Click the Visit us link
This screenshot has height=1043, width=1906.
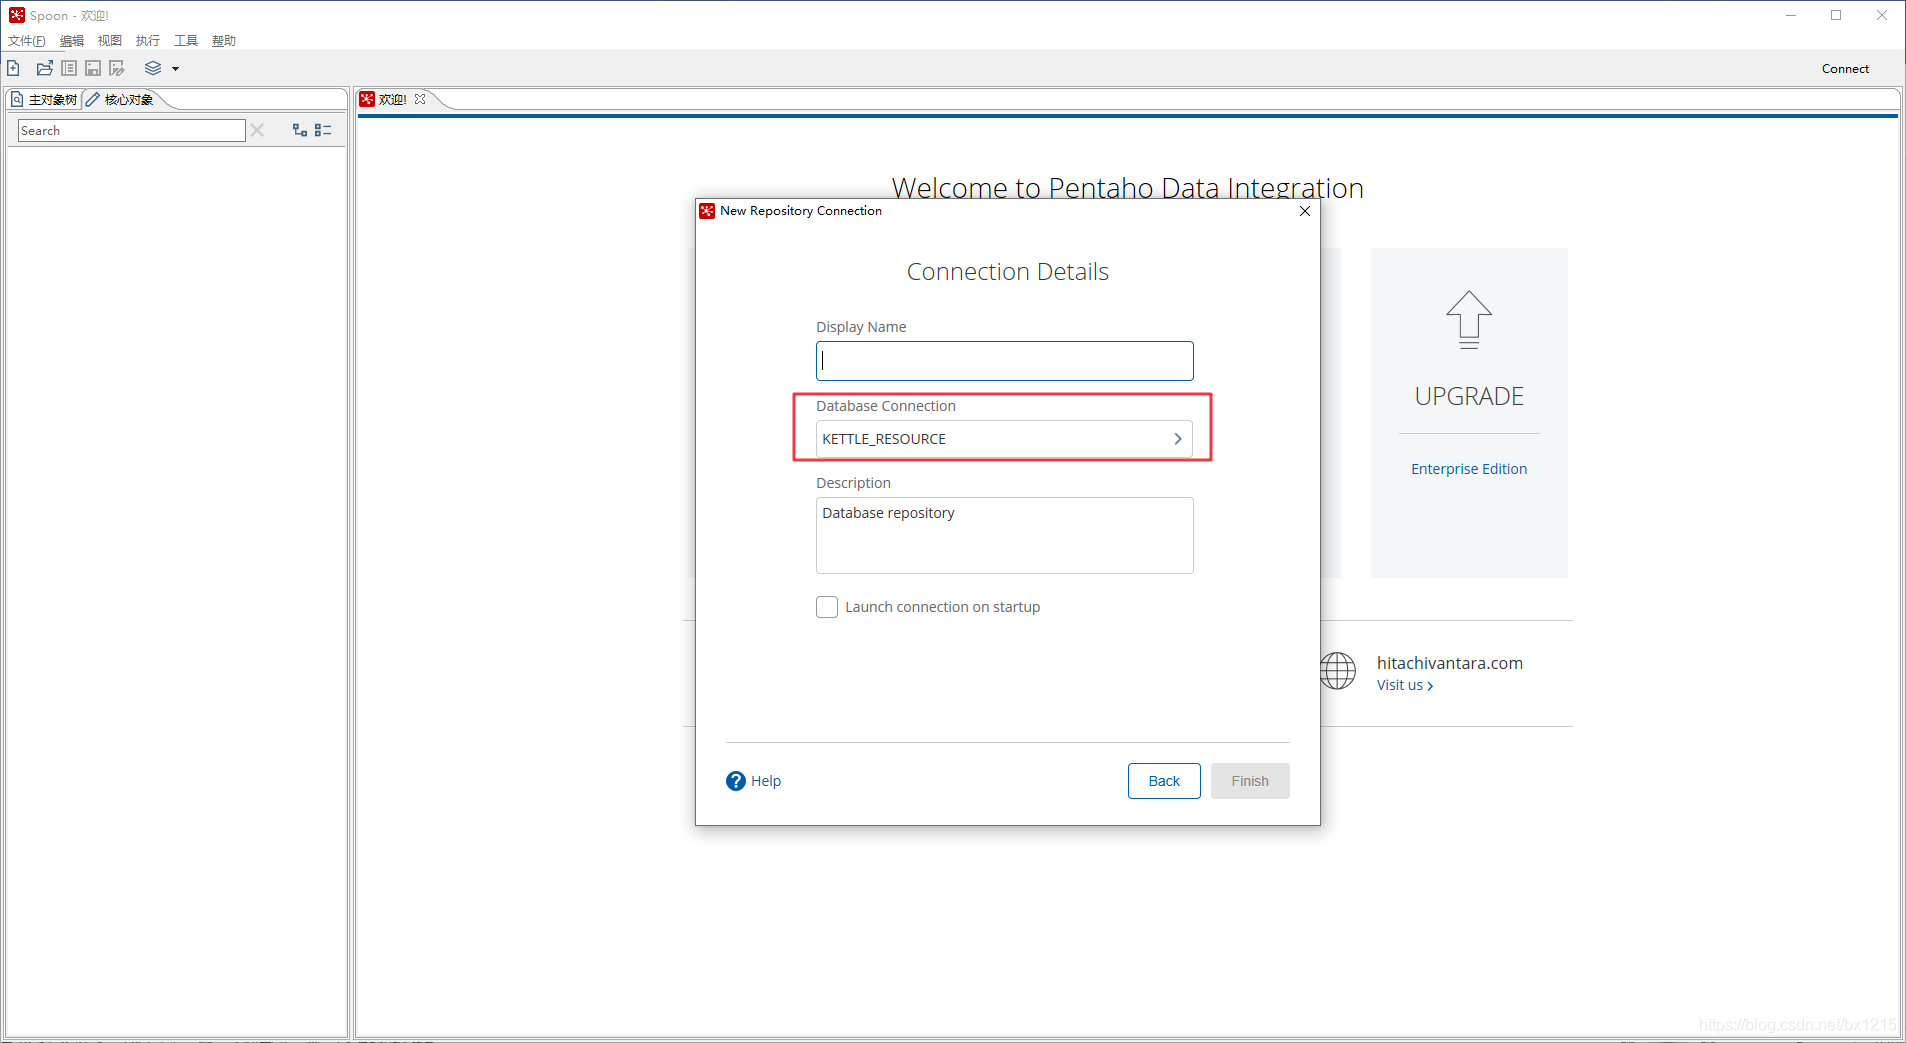point(1405,685)
